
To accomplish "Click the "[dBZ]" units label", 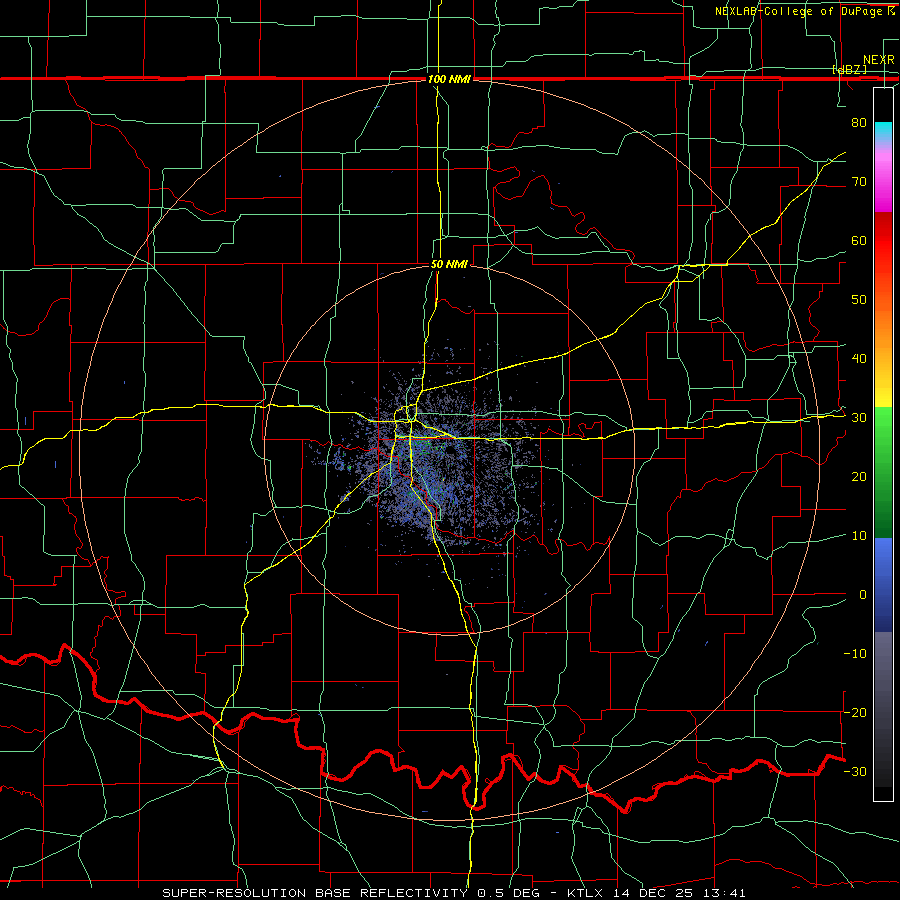I will (x=849, y=69).
